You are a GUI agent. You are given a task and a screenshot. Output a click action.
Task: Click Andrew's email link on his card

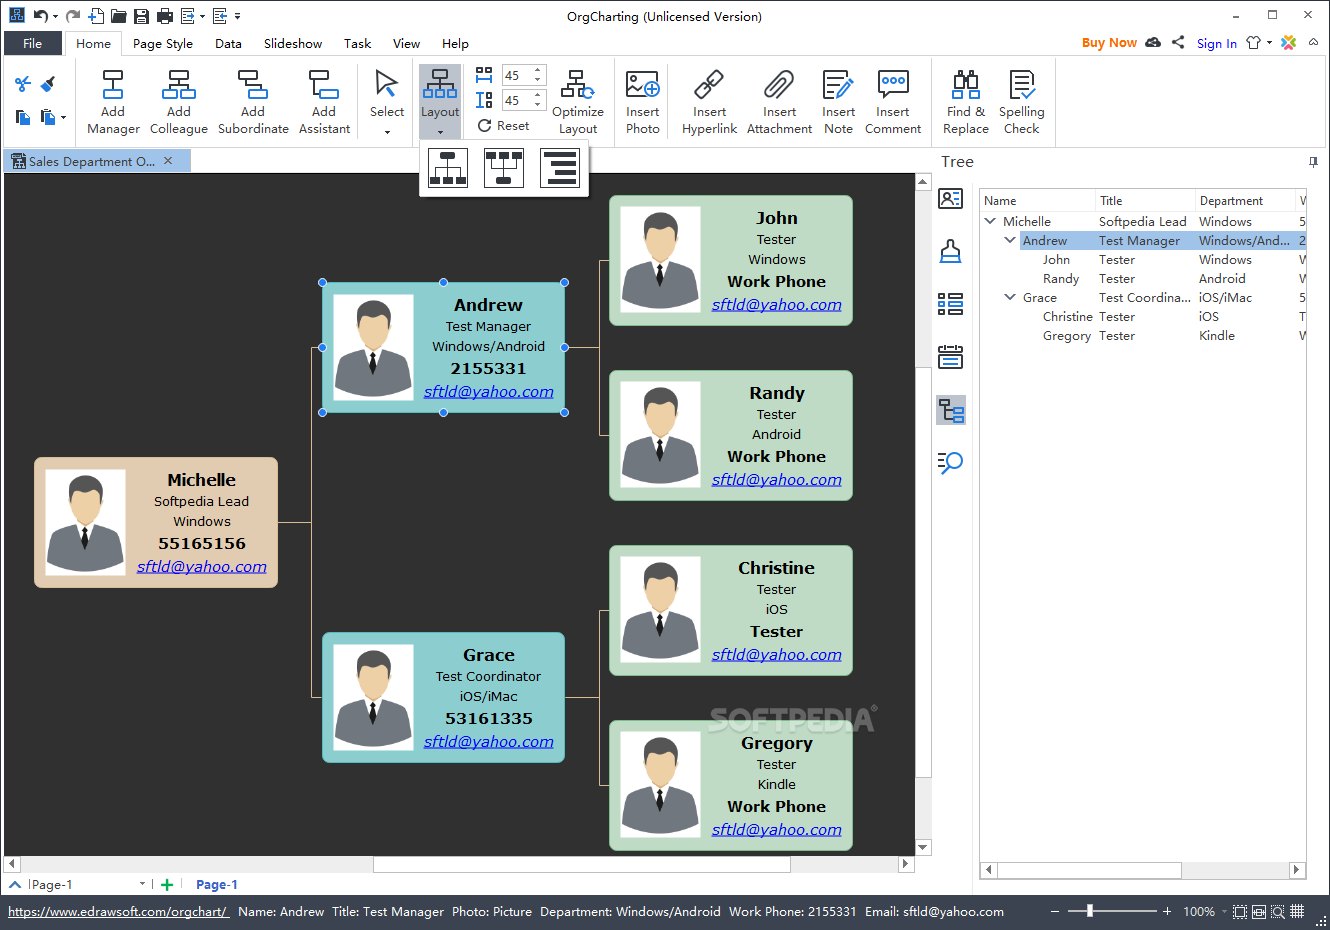[488, 392]
